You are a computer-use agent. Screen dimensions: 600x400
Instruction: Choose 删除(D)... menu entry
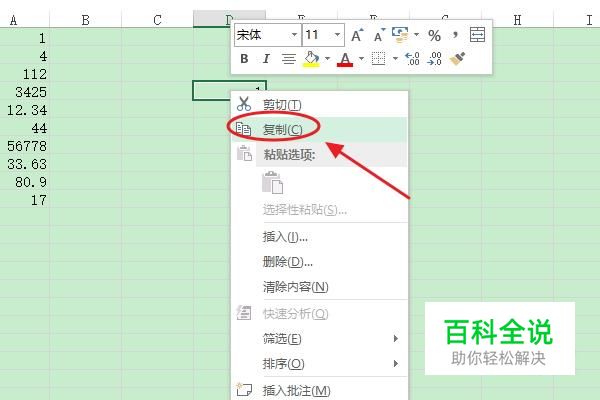pyautogui.click(x=320, y=262)
